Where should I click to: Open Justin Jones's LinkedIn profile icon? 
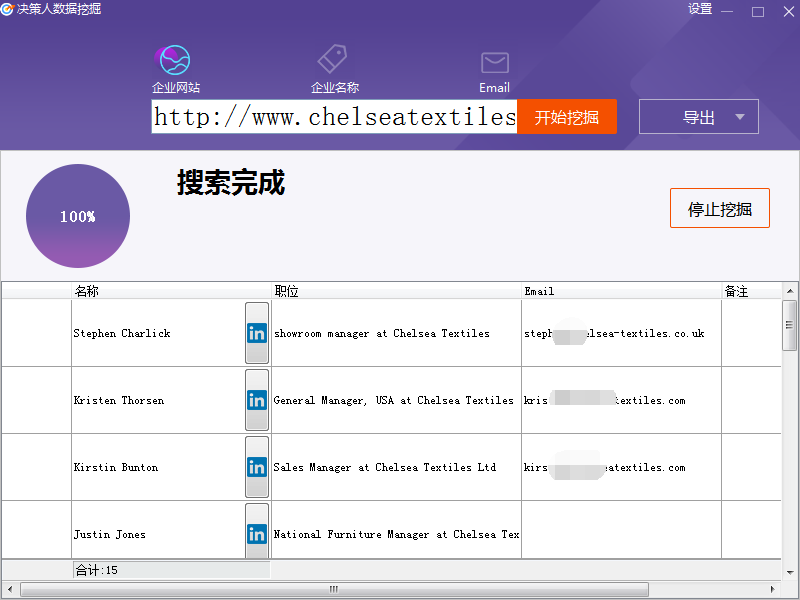257,532
